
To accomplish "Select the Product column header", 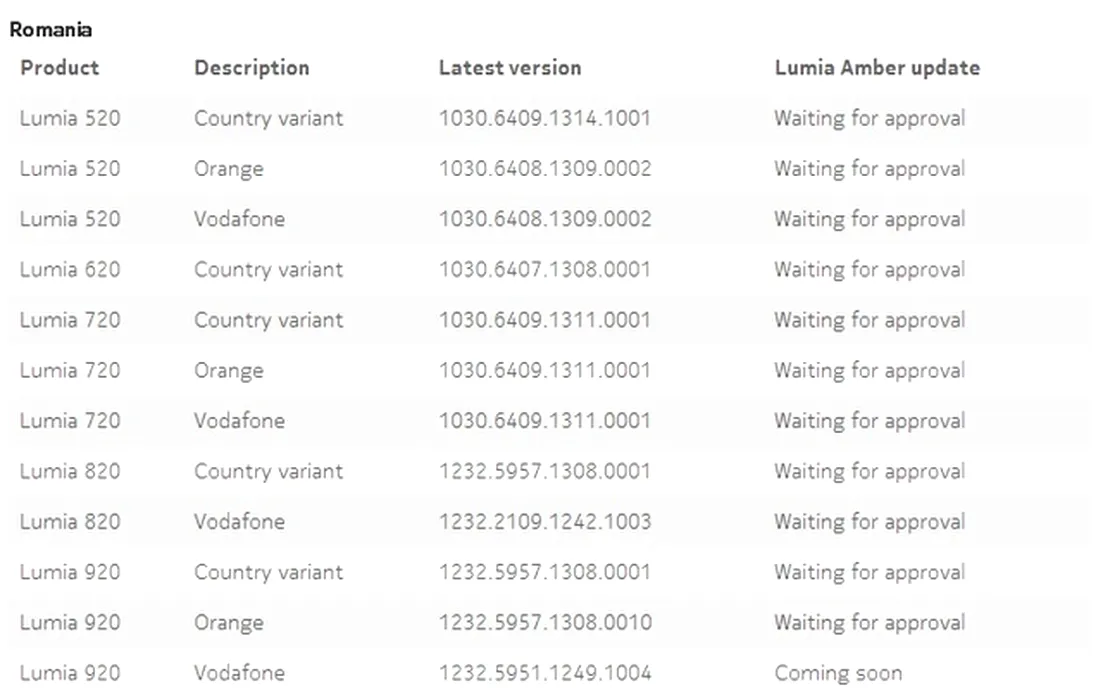I will click(x=60, y=68).
